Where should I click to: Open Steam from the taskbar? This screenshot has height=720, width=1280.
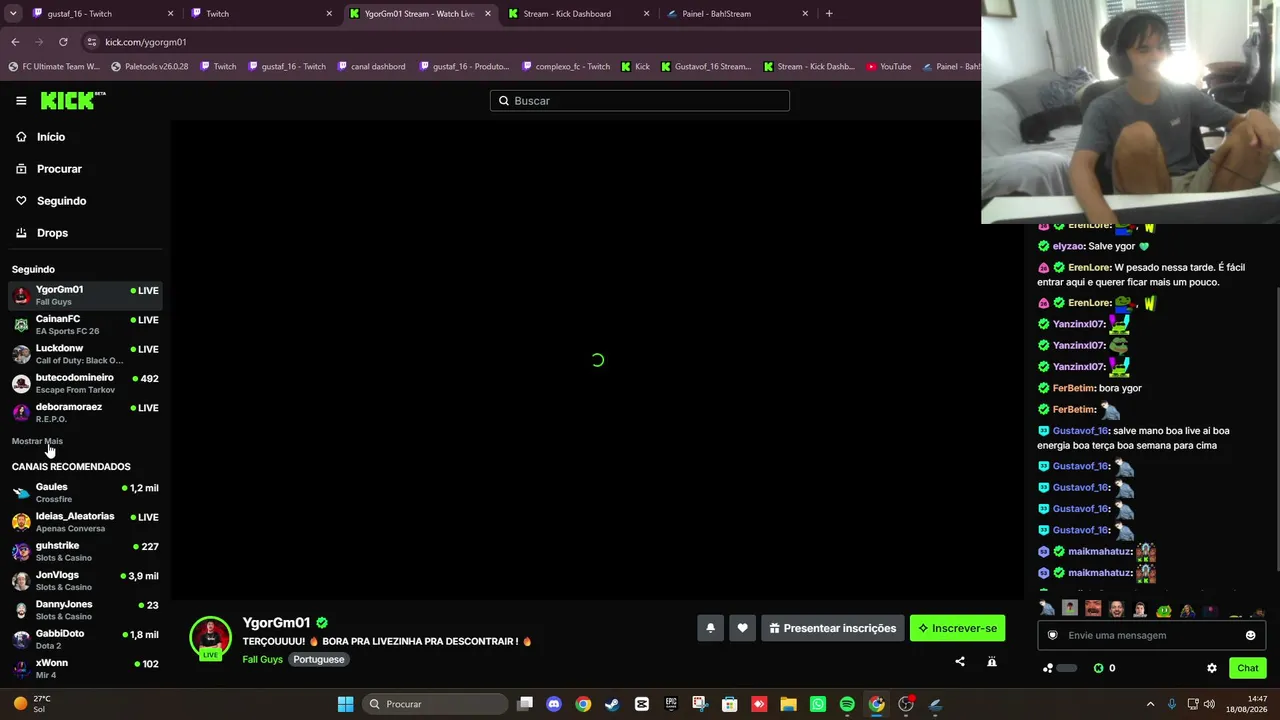click(612, 704)
